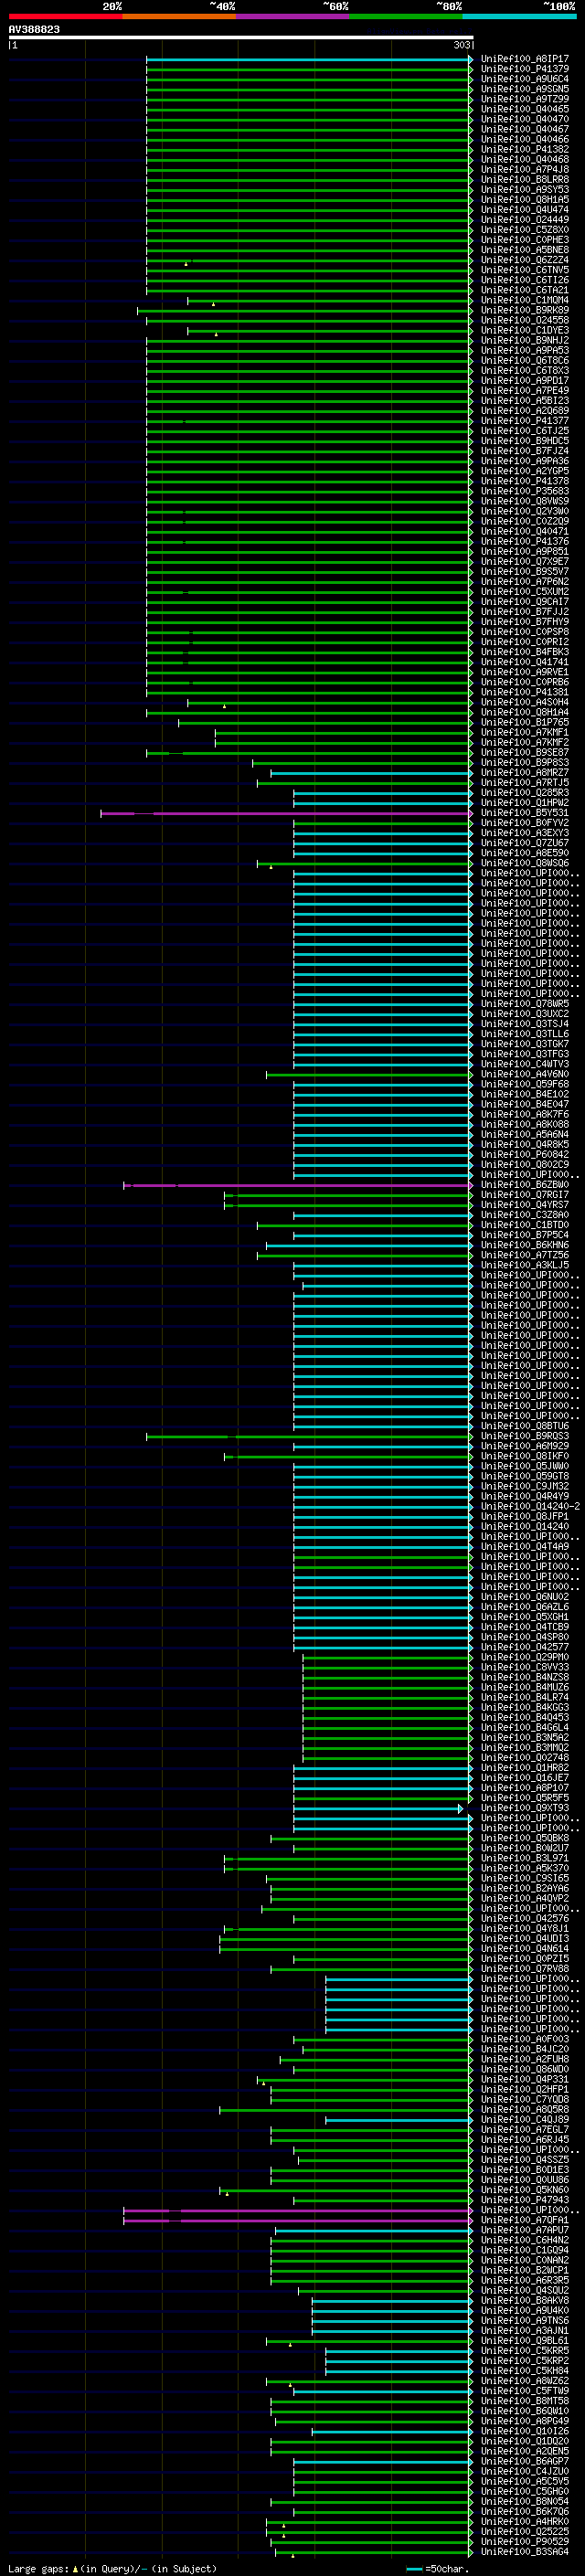Select the UniRef100_B3SAG4 label
Image resolution: width=585 pixels, height=2576 pixels.
point(525,2551)
